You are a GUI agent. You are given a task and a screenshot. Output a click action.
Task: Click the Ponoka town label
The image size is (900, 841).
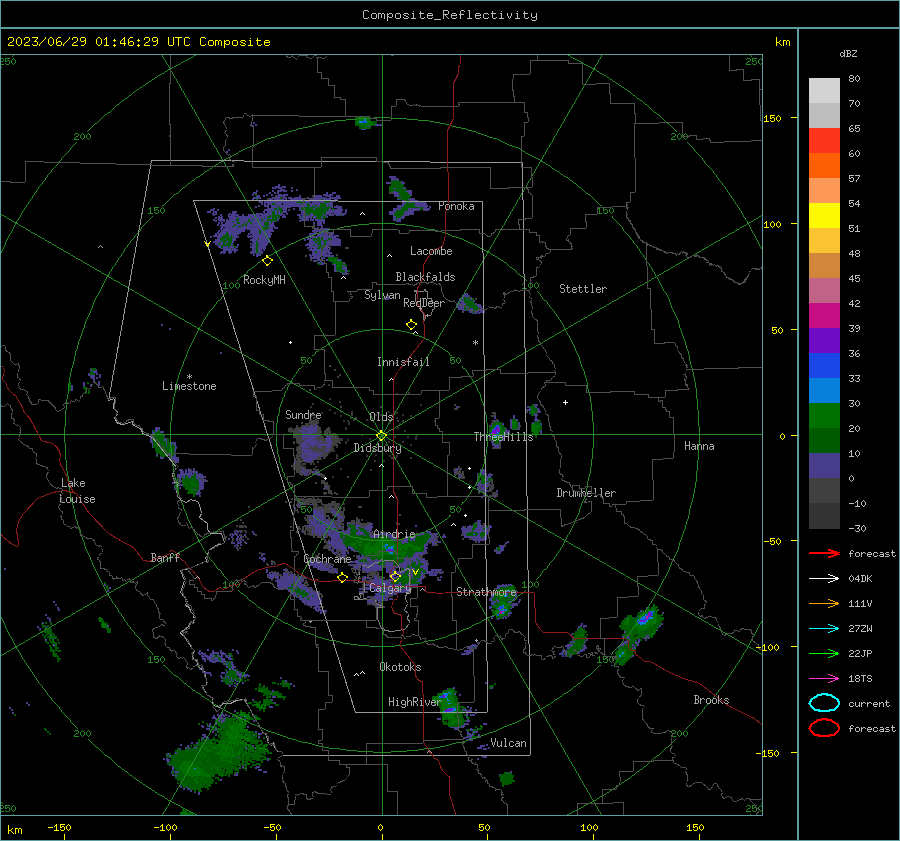[456, 206]
